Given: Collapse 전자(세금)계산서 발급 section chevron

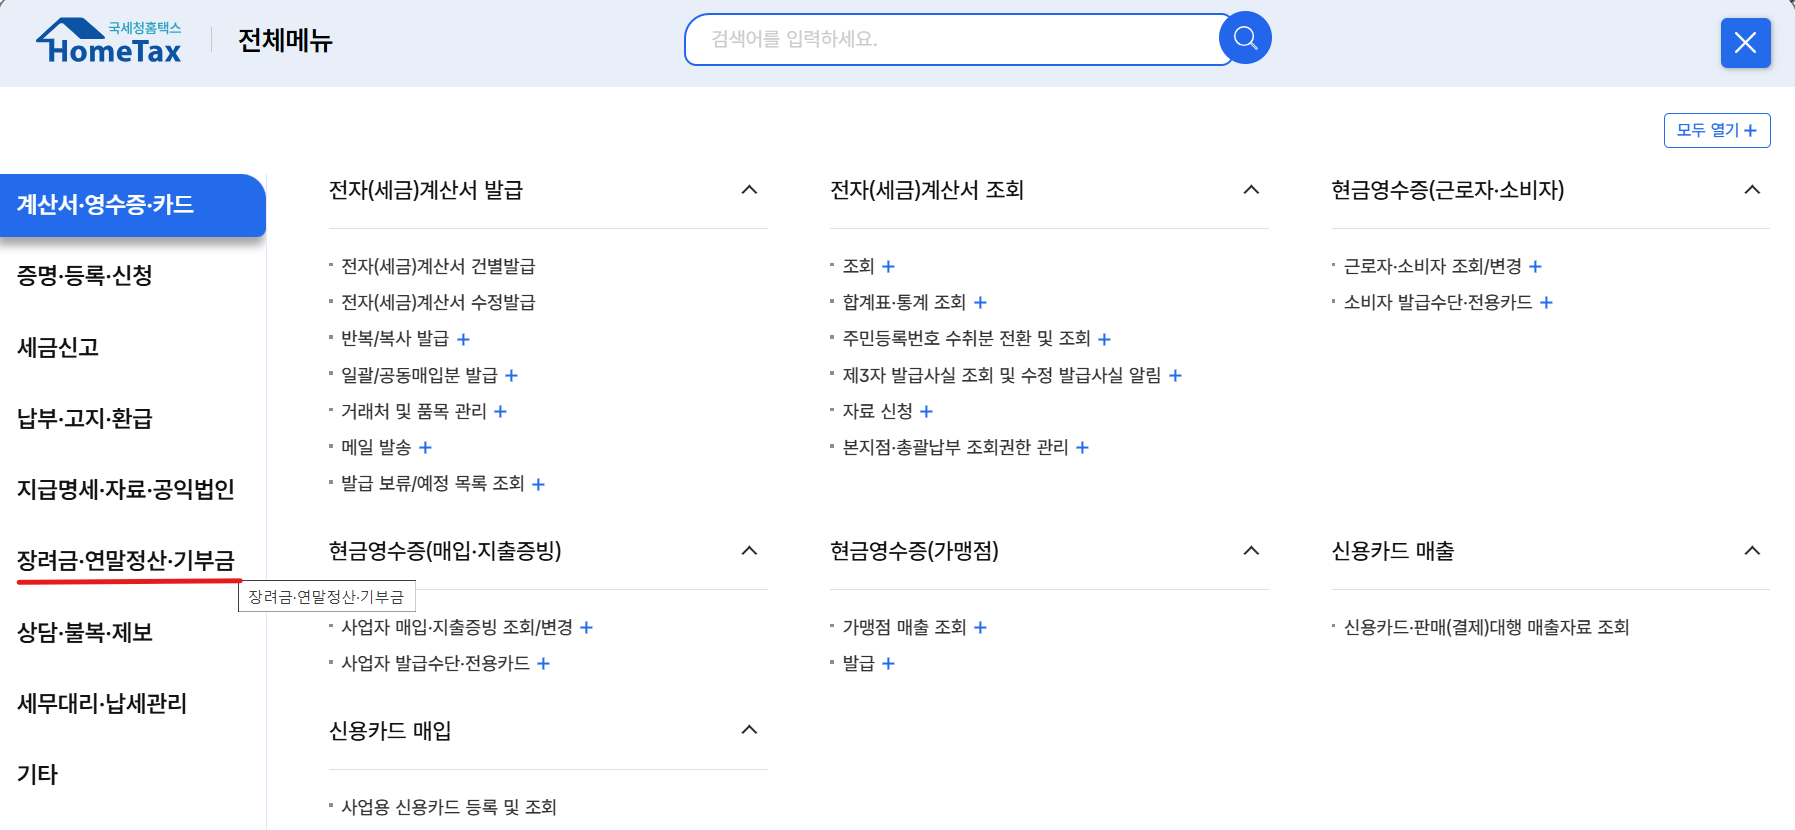Looking at the screenshot, I should tap(749, 190).
